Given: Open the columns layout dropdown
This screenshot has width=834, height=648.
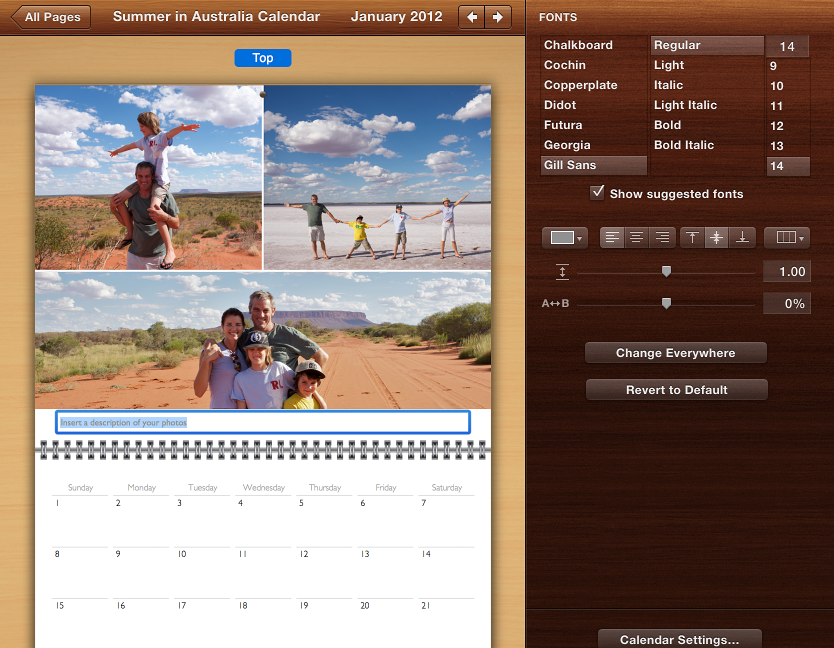Looking at the screenshot, I should click(786, 237).
